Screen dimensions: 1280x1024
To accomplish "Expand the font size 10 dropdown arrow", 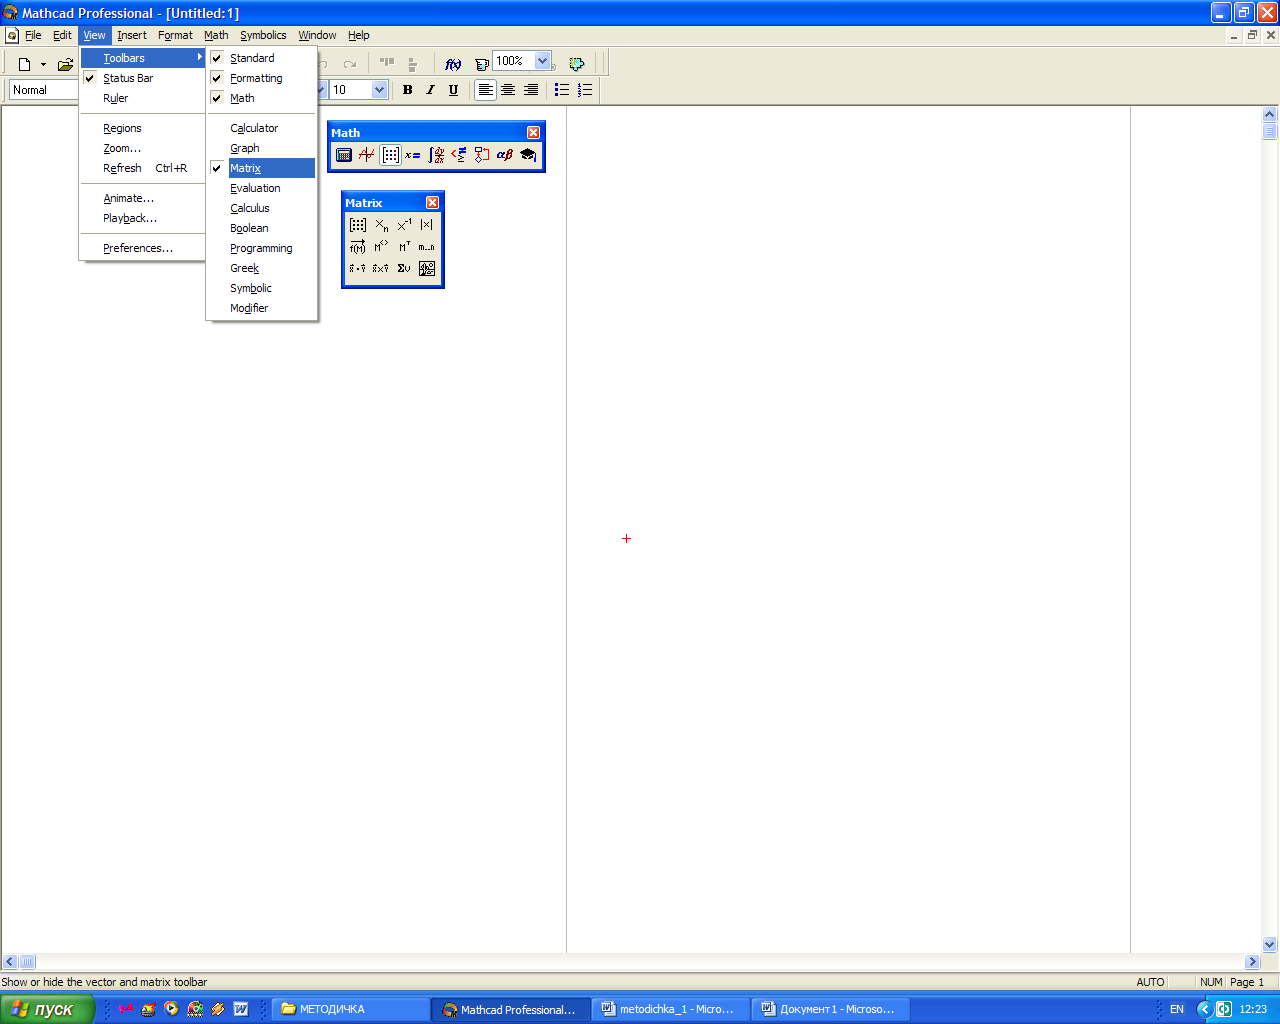I will pyautogui.click(x=379, y=90).
